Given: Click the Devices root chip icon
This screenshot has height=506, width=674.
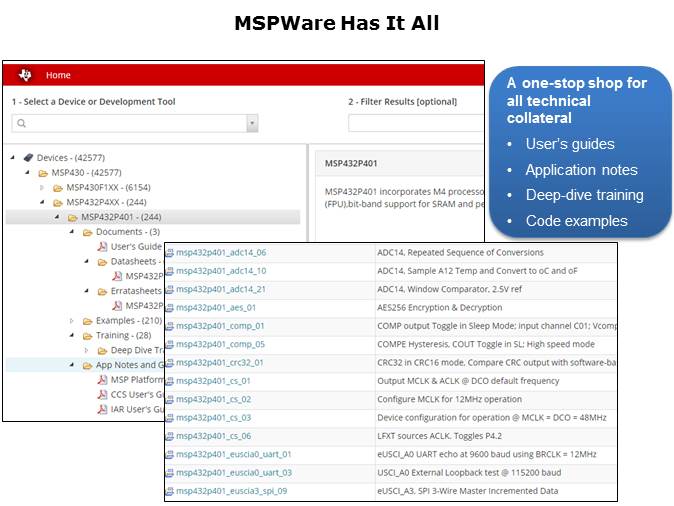Looking at the screenshot, I should click(x=28, y=158).
